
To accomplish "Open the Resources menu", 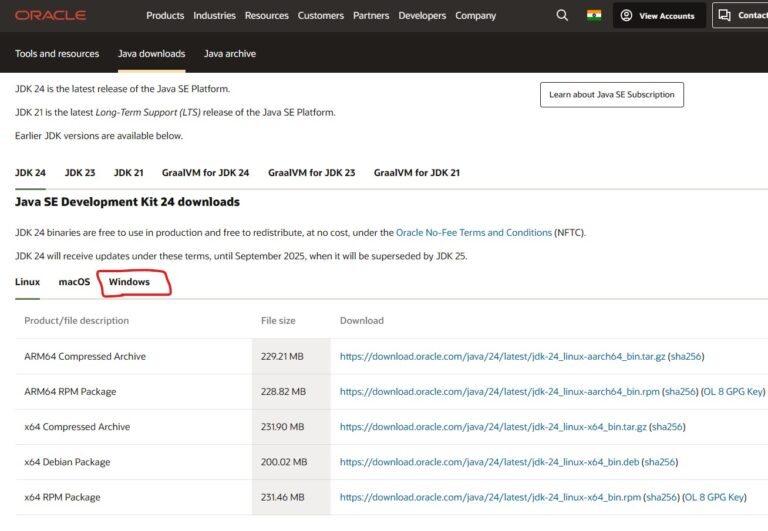I will (x=266, y=16).
